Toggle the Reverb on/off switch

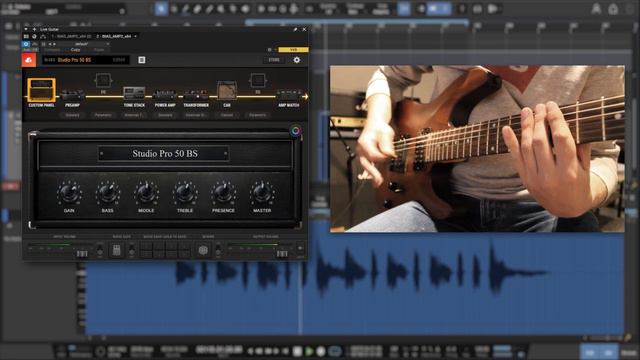pyautogui.click(x=218, y=250)
